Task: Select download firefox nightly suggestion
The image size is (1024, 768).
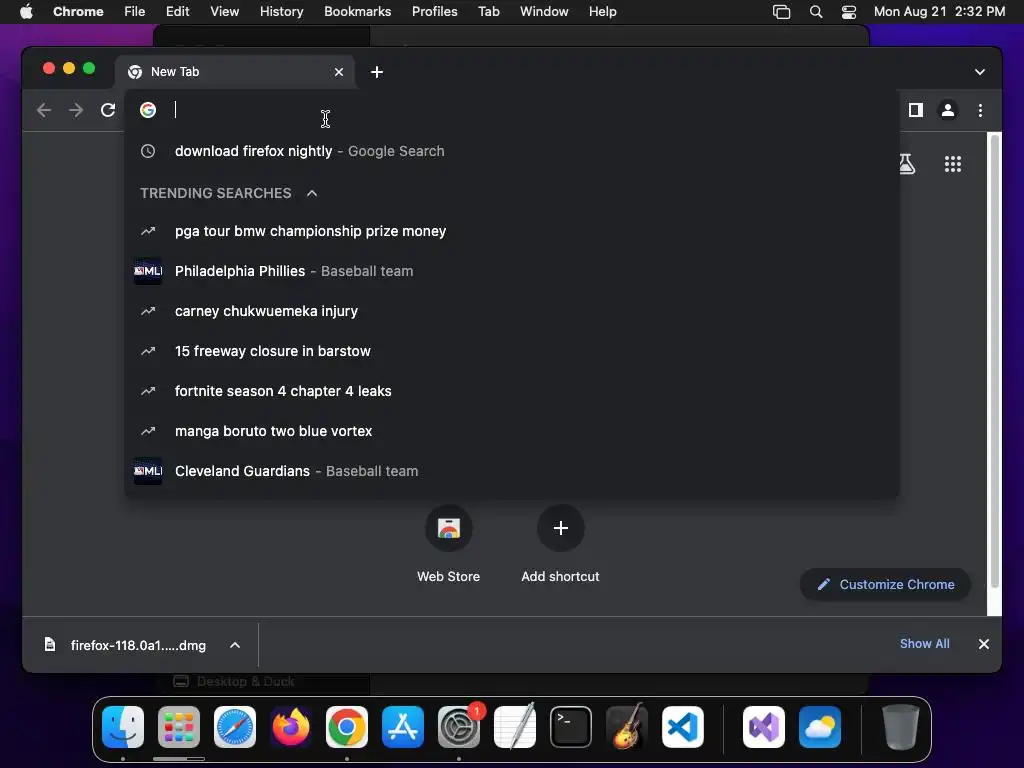Action: tap(512, 151)
